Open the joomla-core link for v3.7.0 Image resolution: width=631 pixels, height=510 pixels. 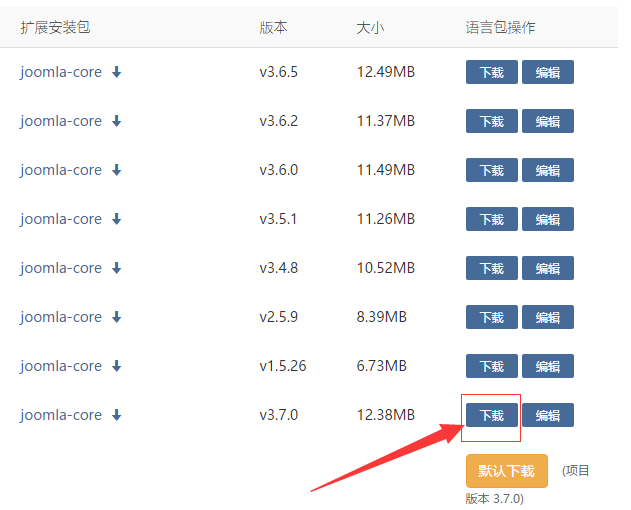[x=61, y=415]
